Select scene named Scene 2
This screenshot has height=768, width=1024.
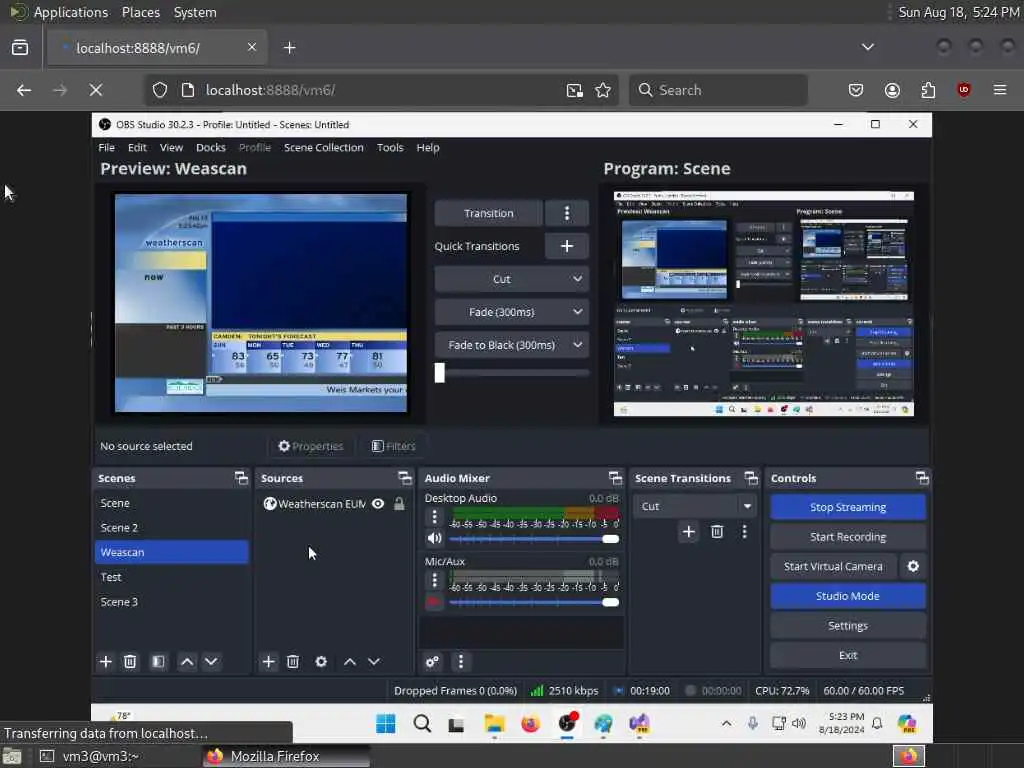[x=171, y=528]
